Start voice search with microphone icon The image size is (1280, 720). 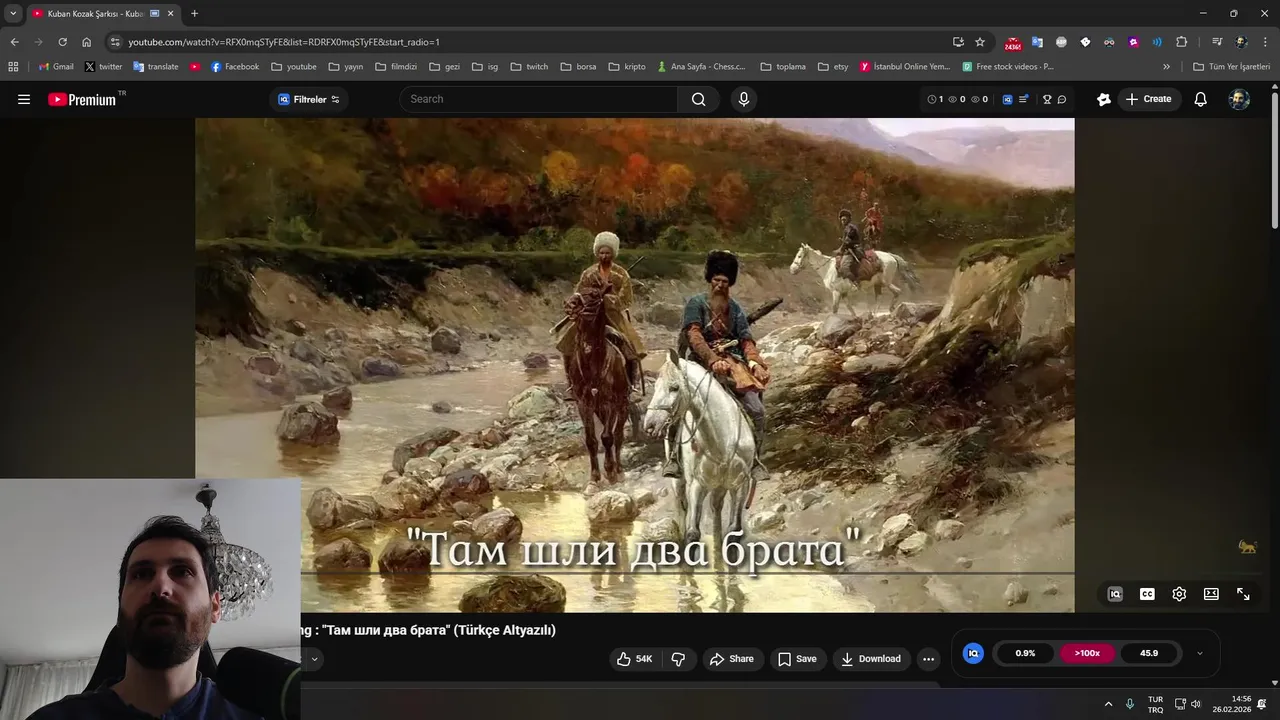tap(743, 99)
